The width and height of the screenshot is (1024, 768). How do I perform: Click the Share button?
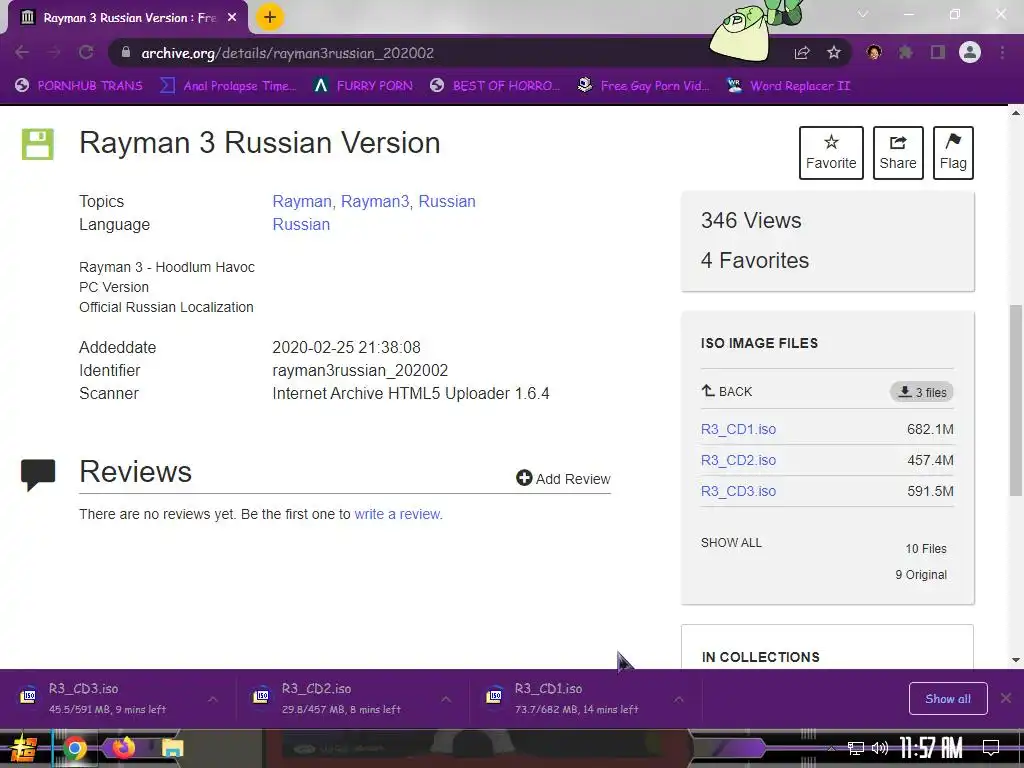(898, 153)
